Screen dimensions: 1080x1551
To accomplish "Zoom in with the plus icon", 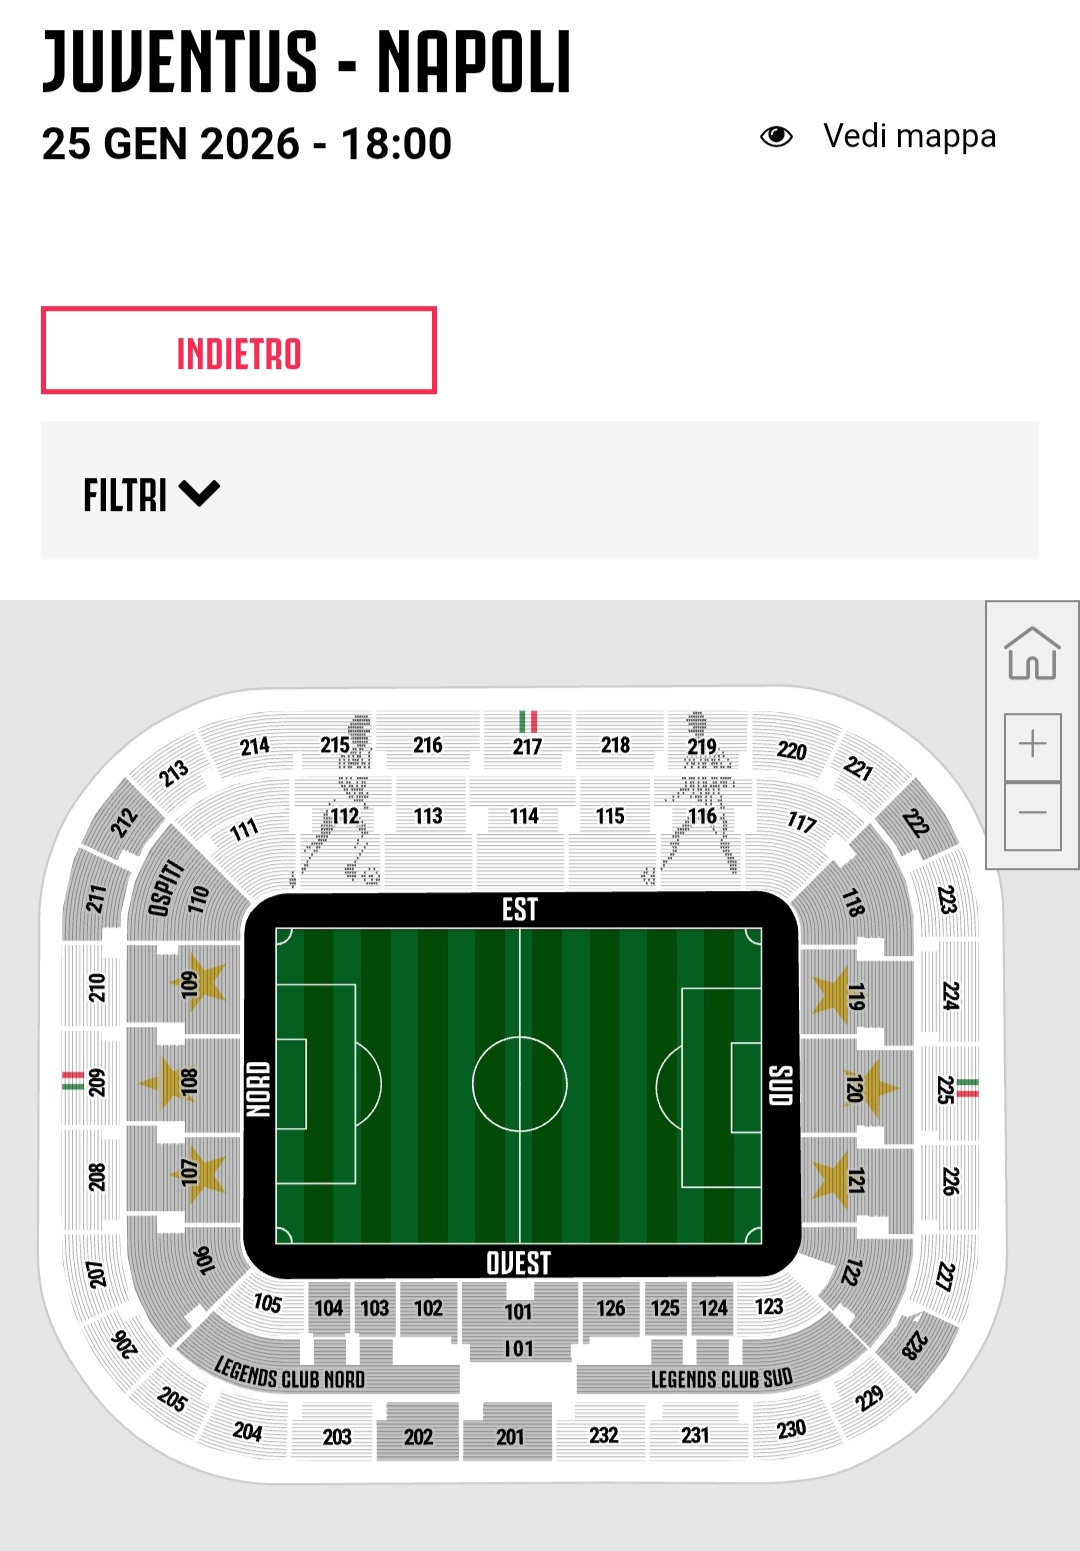I will (1032, 744).
